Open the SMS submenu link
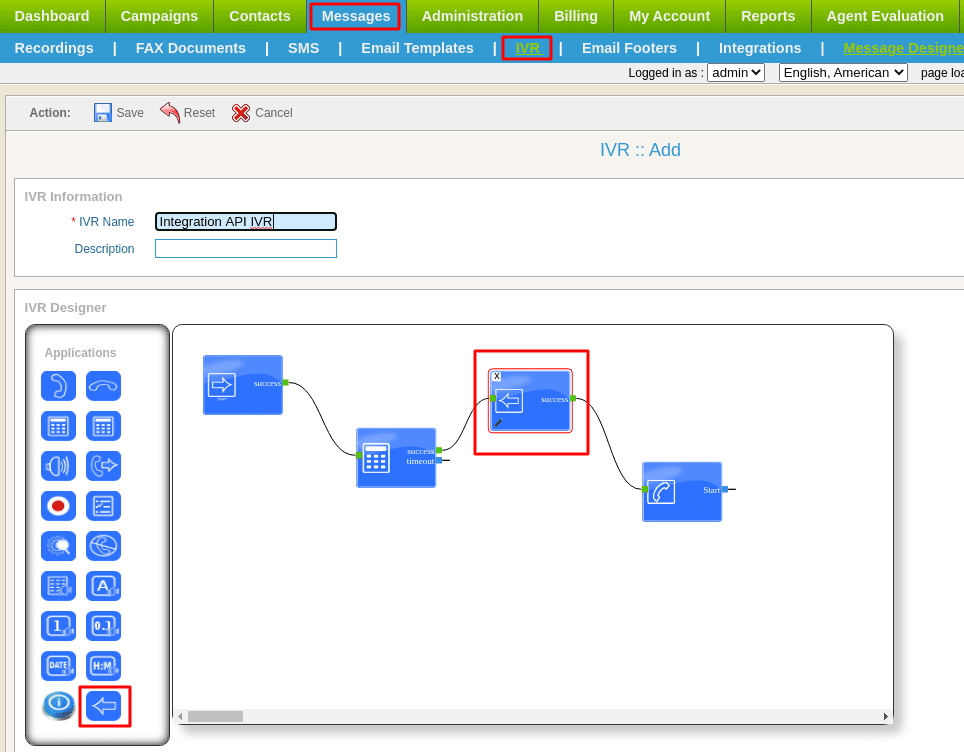The width and height of the screenshot is (964, 752). pos(303,48)
